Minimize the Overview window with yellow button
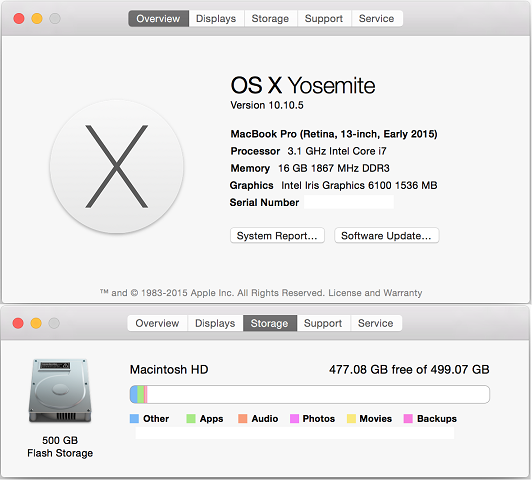Image resolution: width=532 pixels, height=480 pixels. click(37, 18)
